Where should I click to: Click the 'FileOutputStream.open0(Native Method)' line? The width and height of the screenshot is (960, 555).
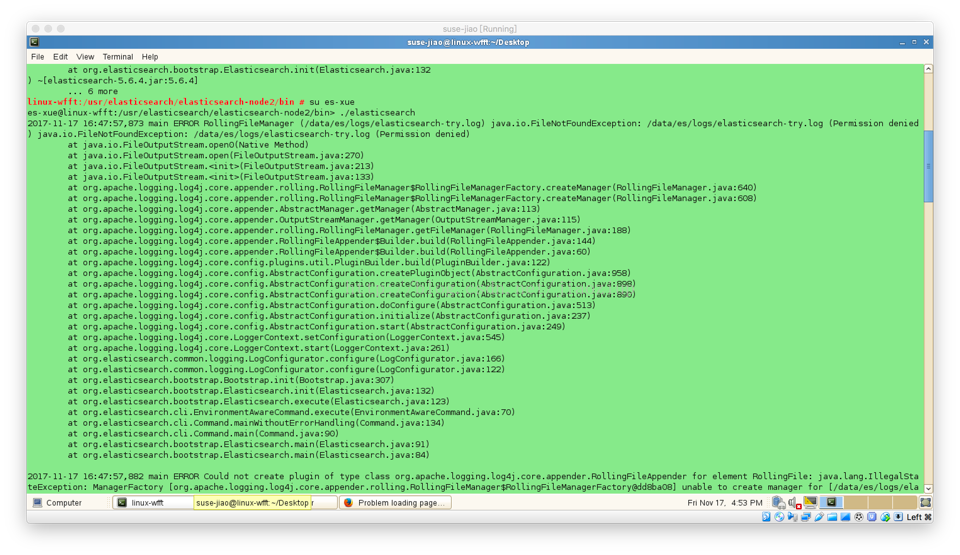click(x=188, y=145)
